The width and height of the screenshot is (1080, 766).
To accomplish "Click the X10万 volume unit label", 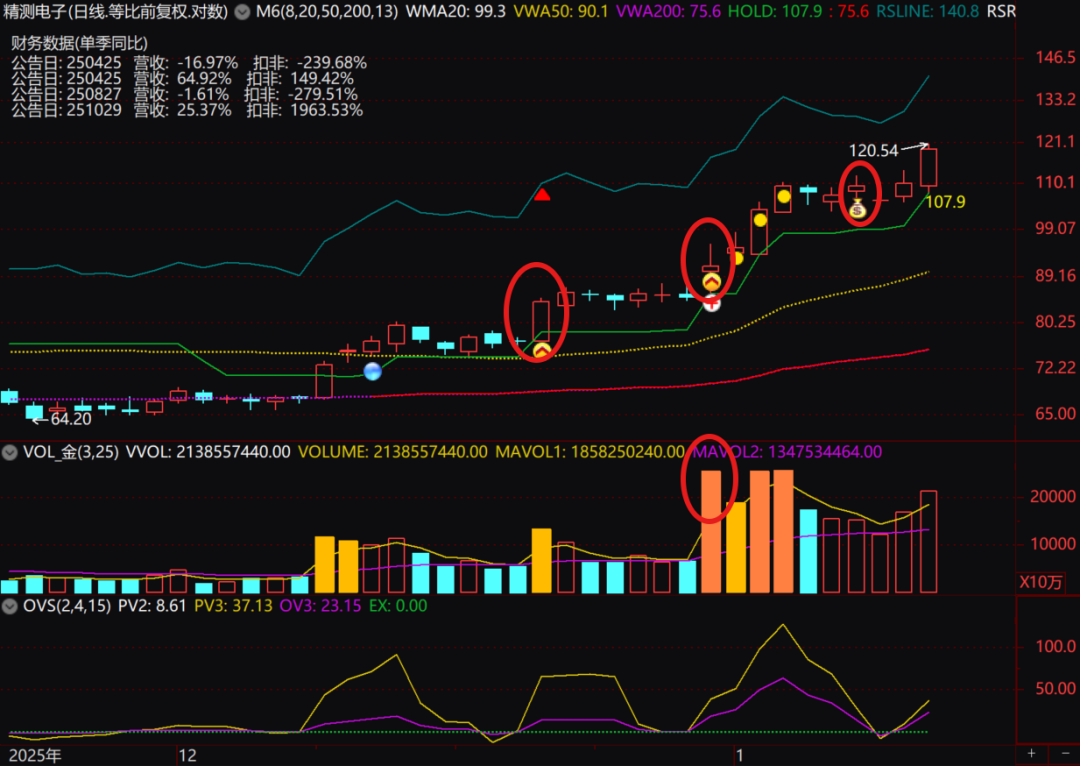I will [1040, 582].
